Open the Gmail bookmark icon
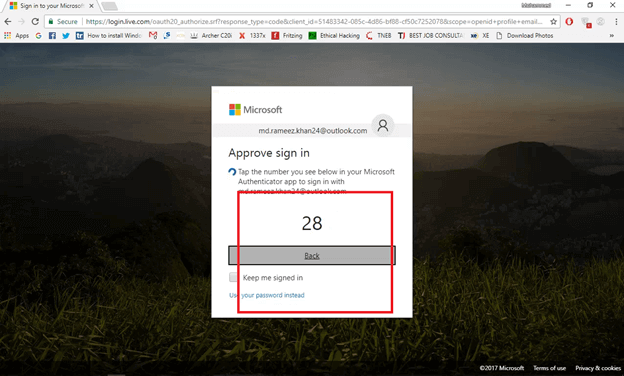The image size is (624, 376). click(153, 35)
